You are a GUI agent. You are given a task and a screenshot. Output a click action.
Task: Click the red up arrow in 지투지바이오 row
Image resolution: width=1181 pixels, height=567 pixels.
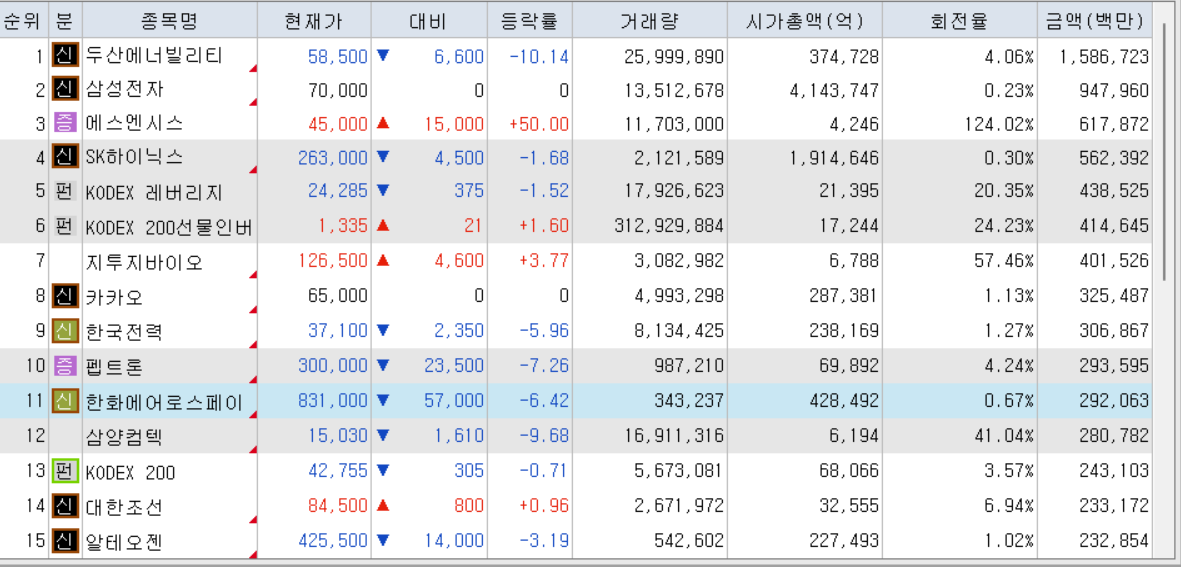pyautogui.click(x=383, y=261)
